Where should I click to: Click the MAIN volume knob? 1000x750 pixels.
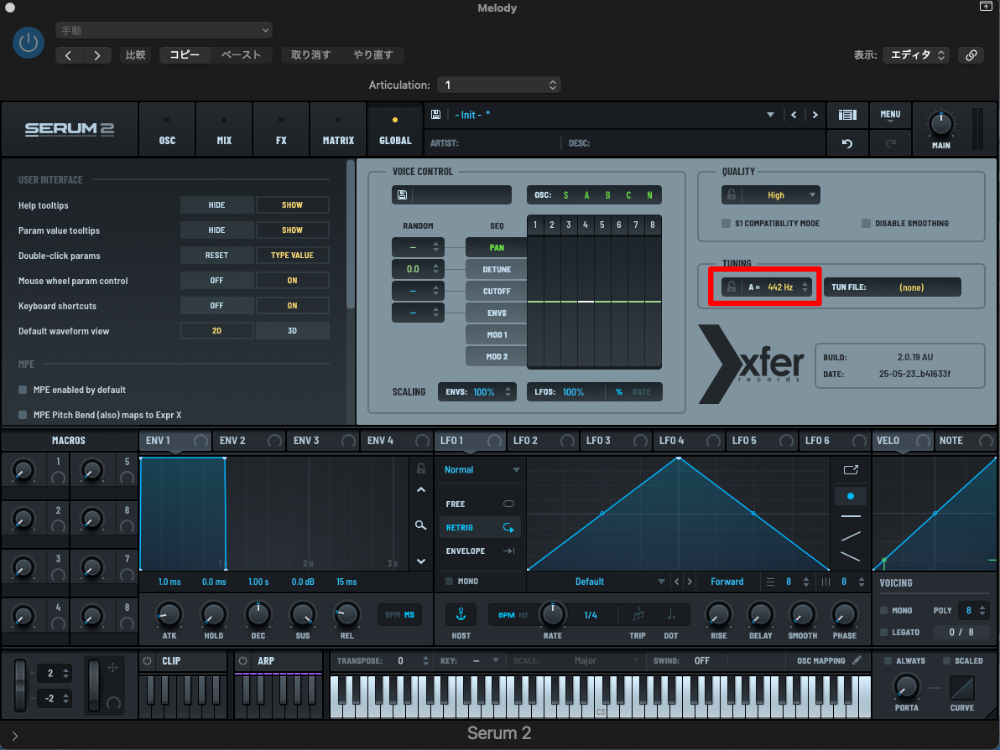[941, 124]
